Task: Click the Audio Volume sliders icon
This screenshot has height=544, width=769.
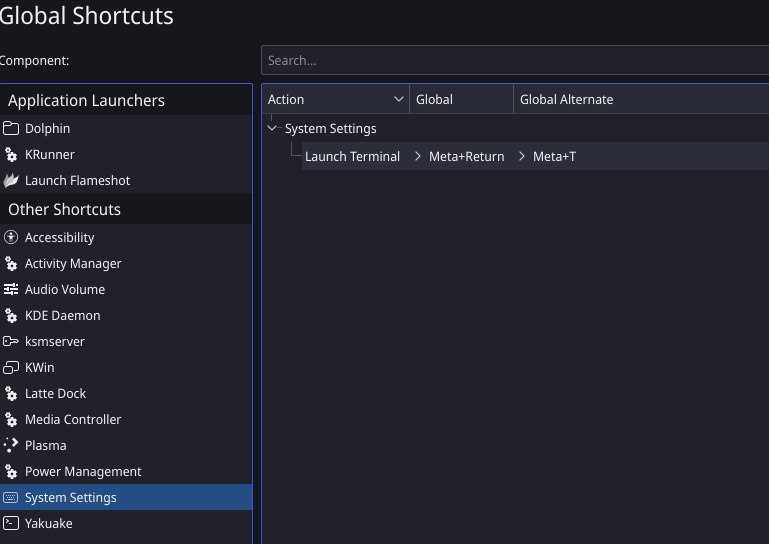Action: tap(11, 289)
